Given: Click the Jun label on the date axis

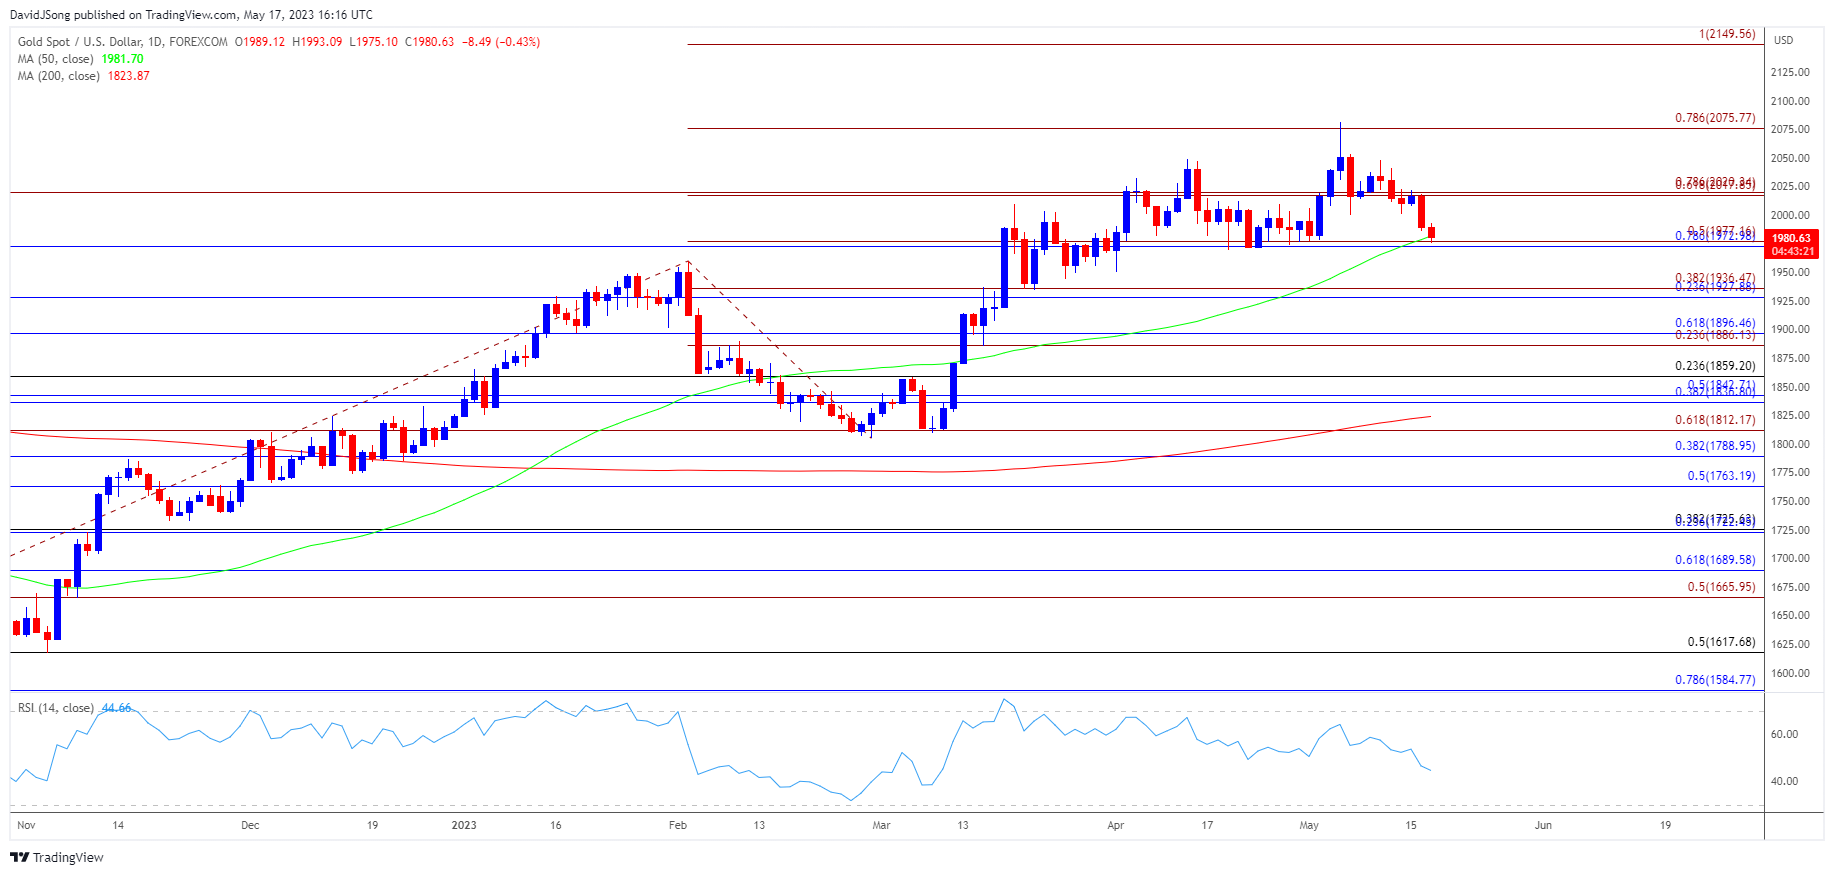Looking at the screenshot, I should pos(1543,825).
